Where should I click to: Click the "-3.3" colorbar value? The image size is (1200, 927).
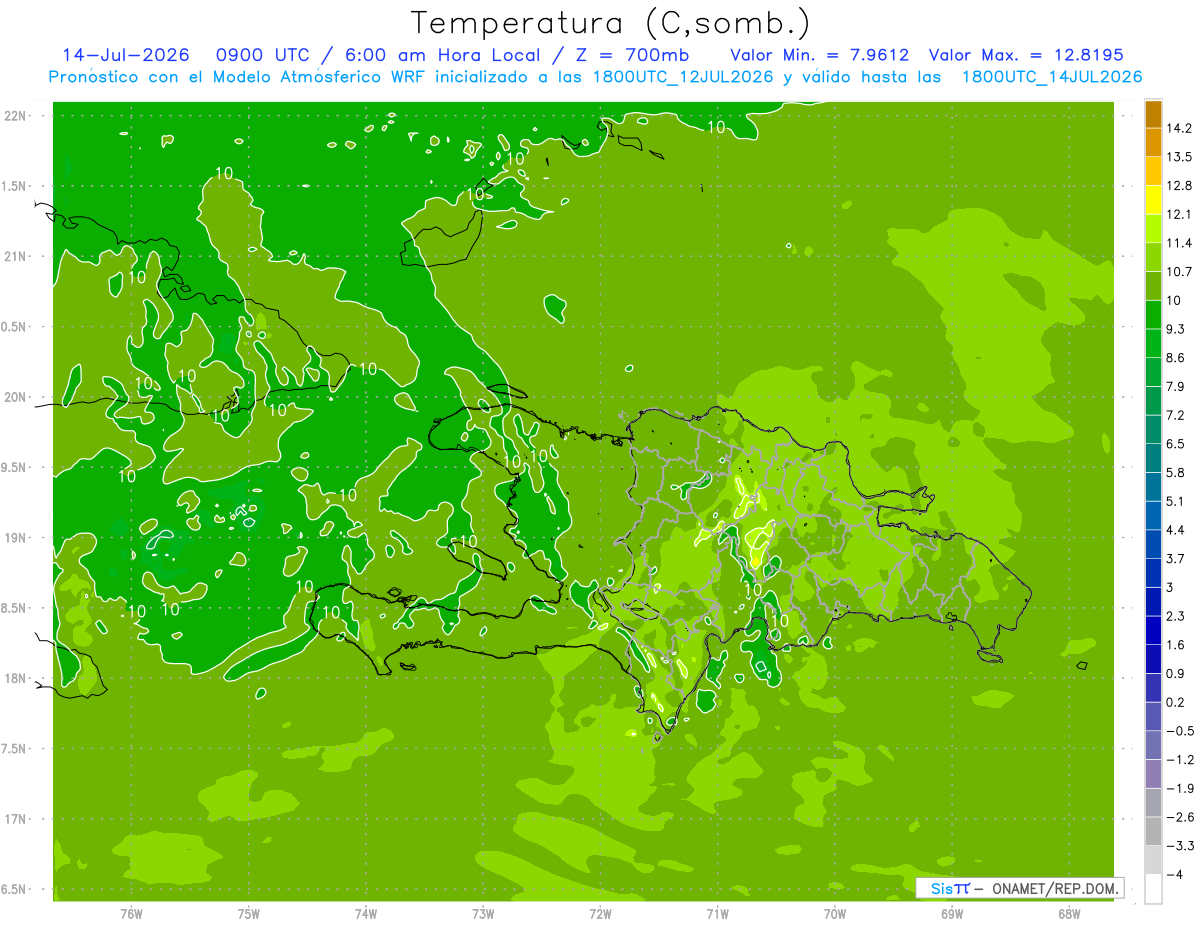[x=1179, y=845]
